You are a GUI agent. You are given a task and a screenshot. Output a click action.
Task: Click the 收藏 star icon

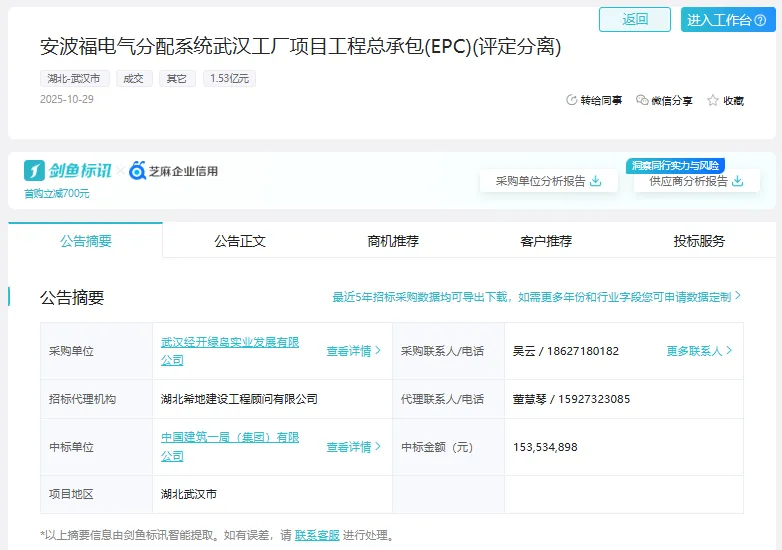[713, 101]
